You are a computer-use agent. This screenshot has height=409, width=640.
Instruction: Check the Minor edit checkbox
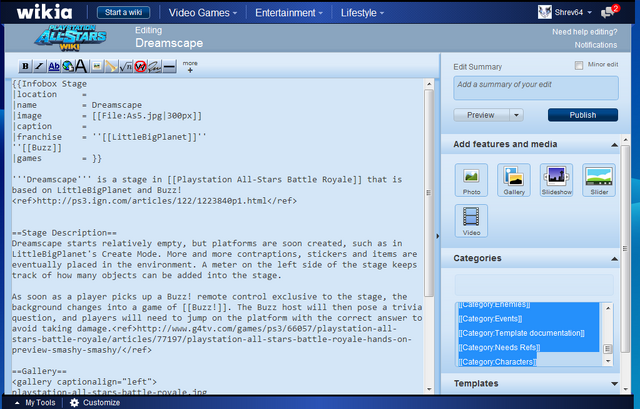tap(579, 65)
